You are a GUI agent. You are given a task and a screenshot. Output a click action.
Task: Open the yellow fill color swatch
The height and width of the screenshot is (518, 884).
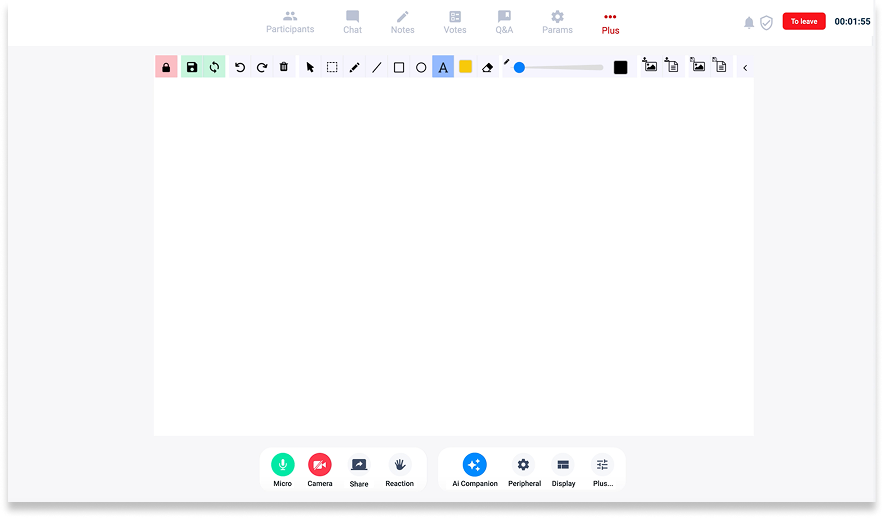pyautogui.click(x=465, y=67)
